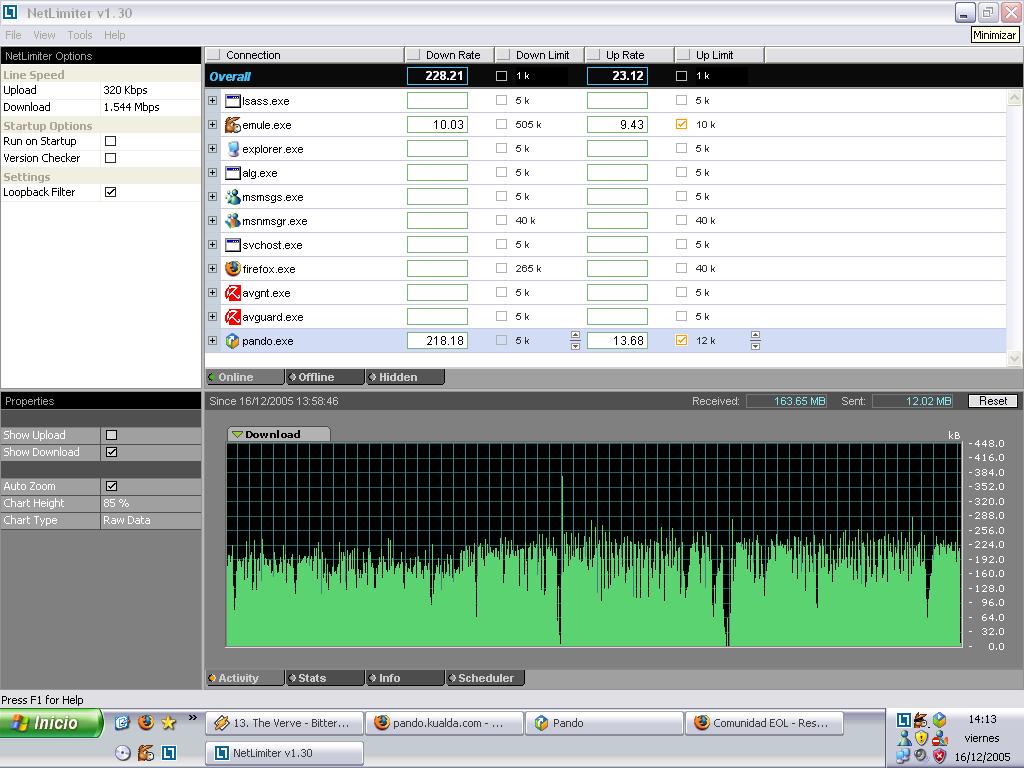Enable the Show Upload checkbox
Screen dimensions: 1024x768
pyautogui.click(x=112, y=435)
